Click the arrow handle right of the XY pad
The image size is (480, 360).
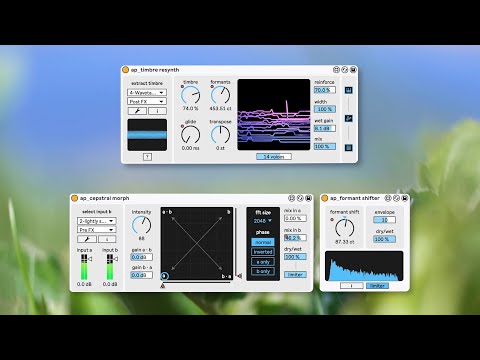click(239, 276)
